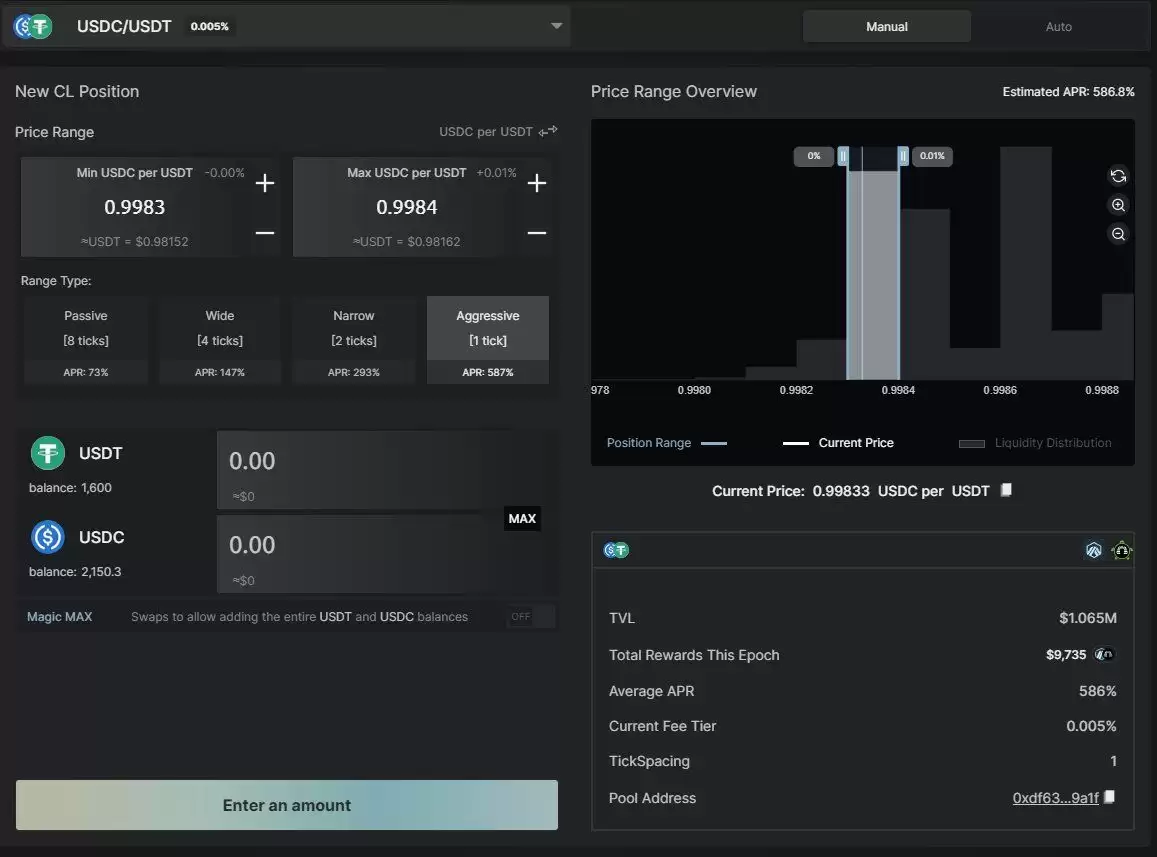
Task: Decrease the Max USDC per USDT price
Action: (x=537, y=233)
